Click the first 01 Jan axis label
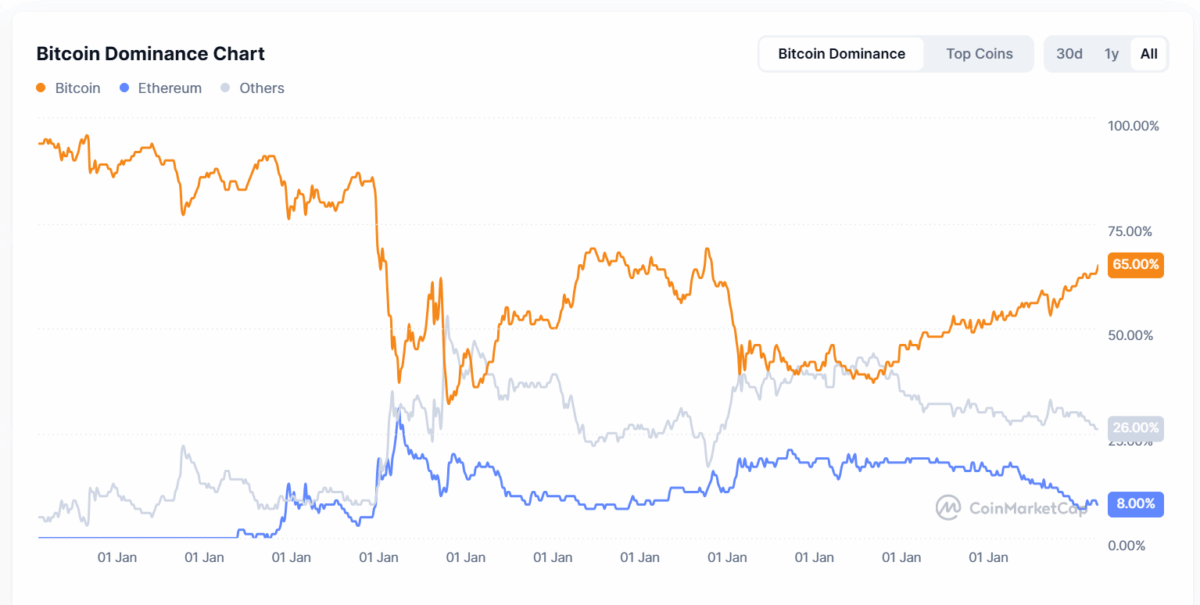1200x605 pixels. tap(119, 557)
